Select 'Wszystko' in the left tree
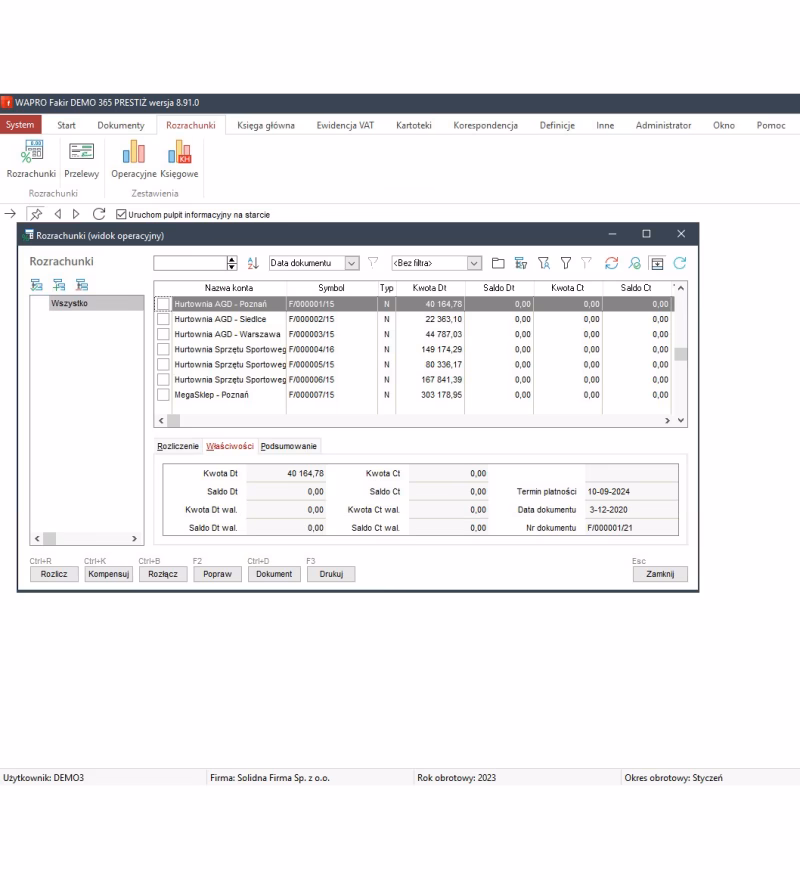 coord(70,303)
